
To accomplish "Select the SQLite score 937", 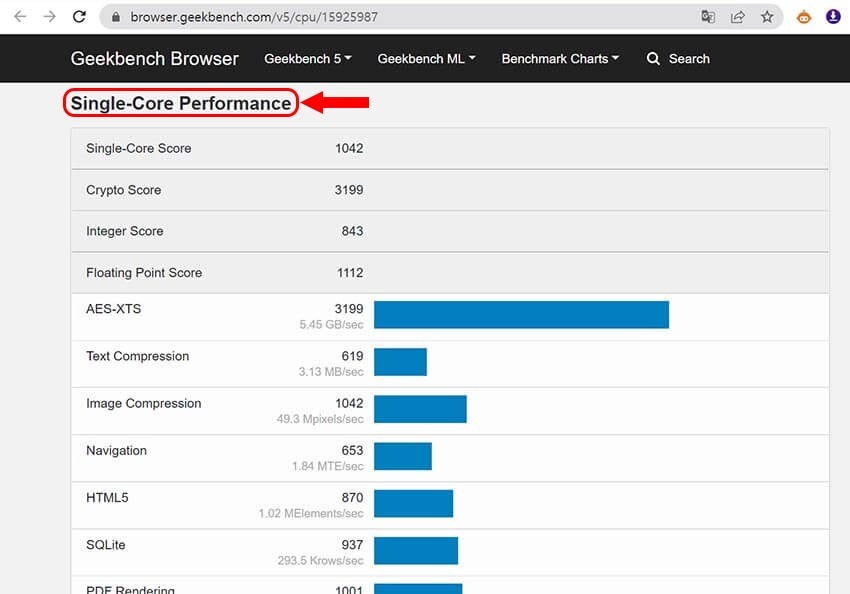I will pos(352,544).
